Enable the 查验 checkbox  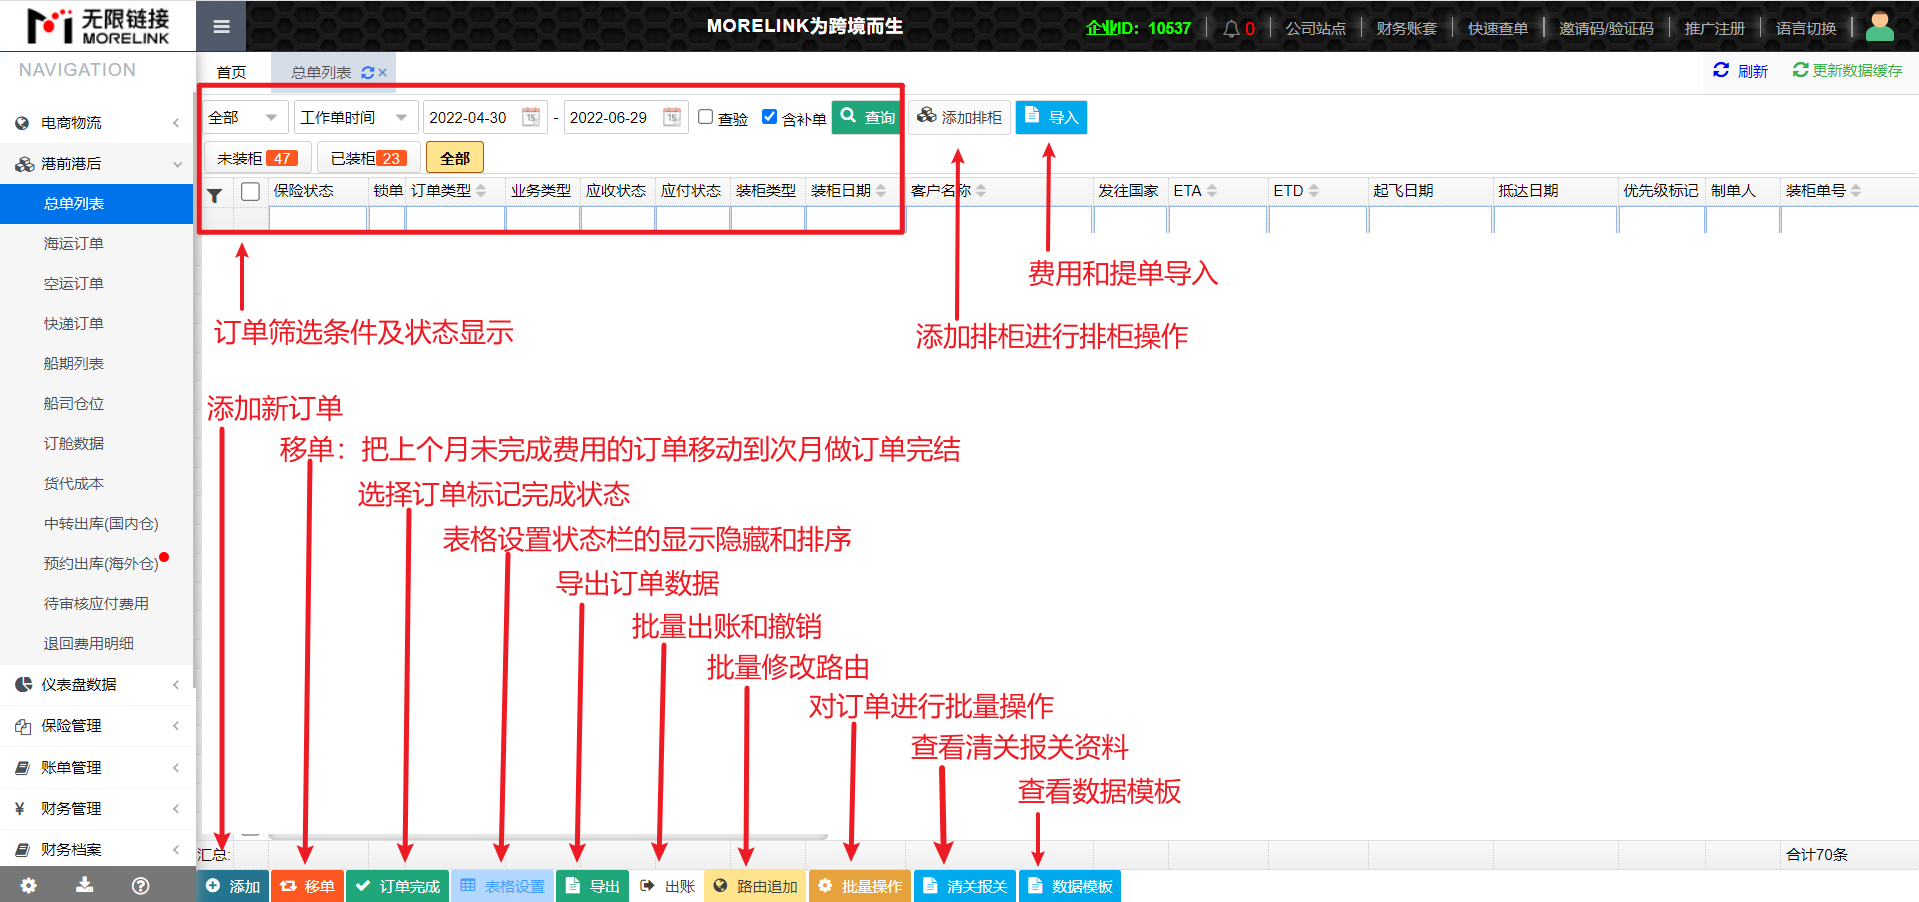click(x=705, y=117)
